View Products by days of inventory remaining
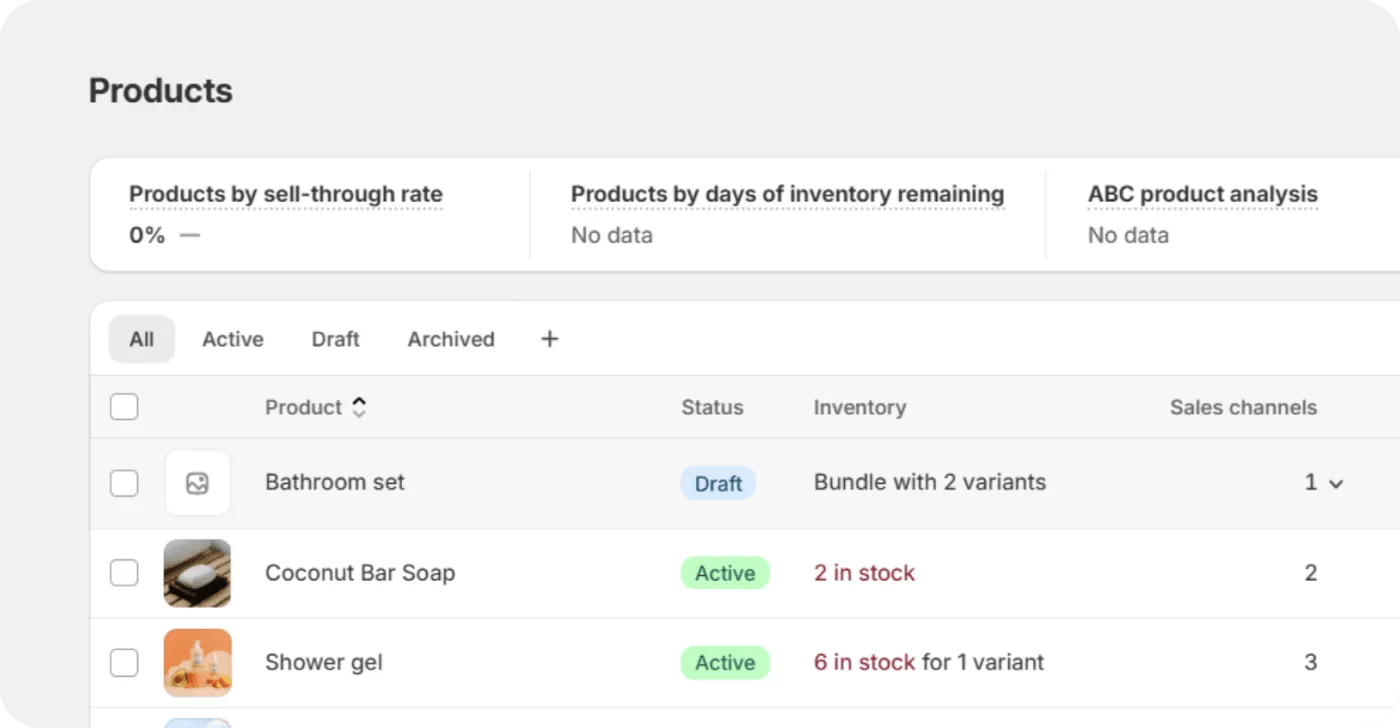The height and width of the screenshot is (728, 1400). pyautogui.click(x=787, y=194)
